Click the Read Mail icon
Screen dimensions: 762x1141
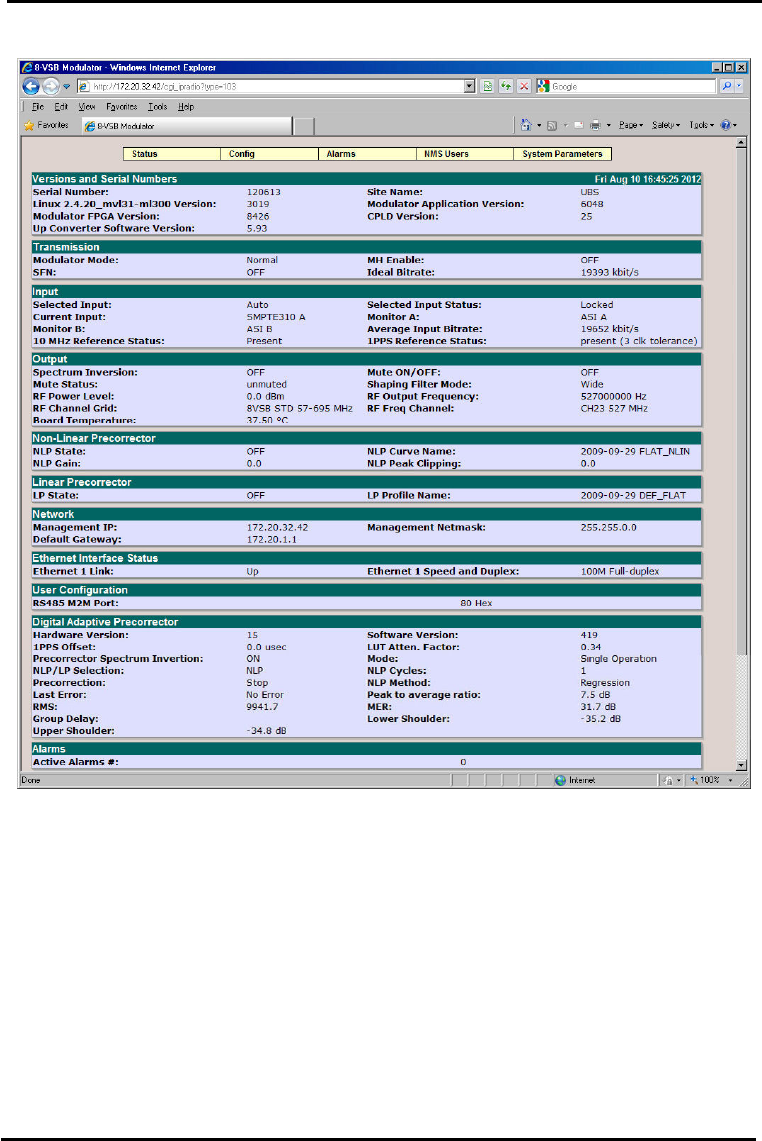tap(579, 125)
